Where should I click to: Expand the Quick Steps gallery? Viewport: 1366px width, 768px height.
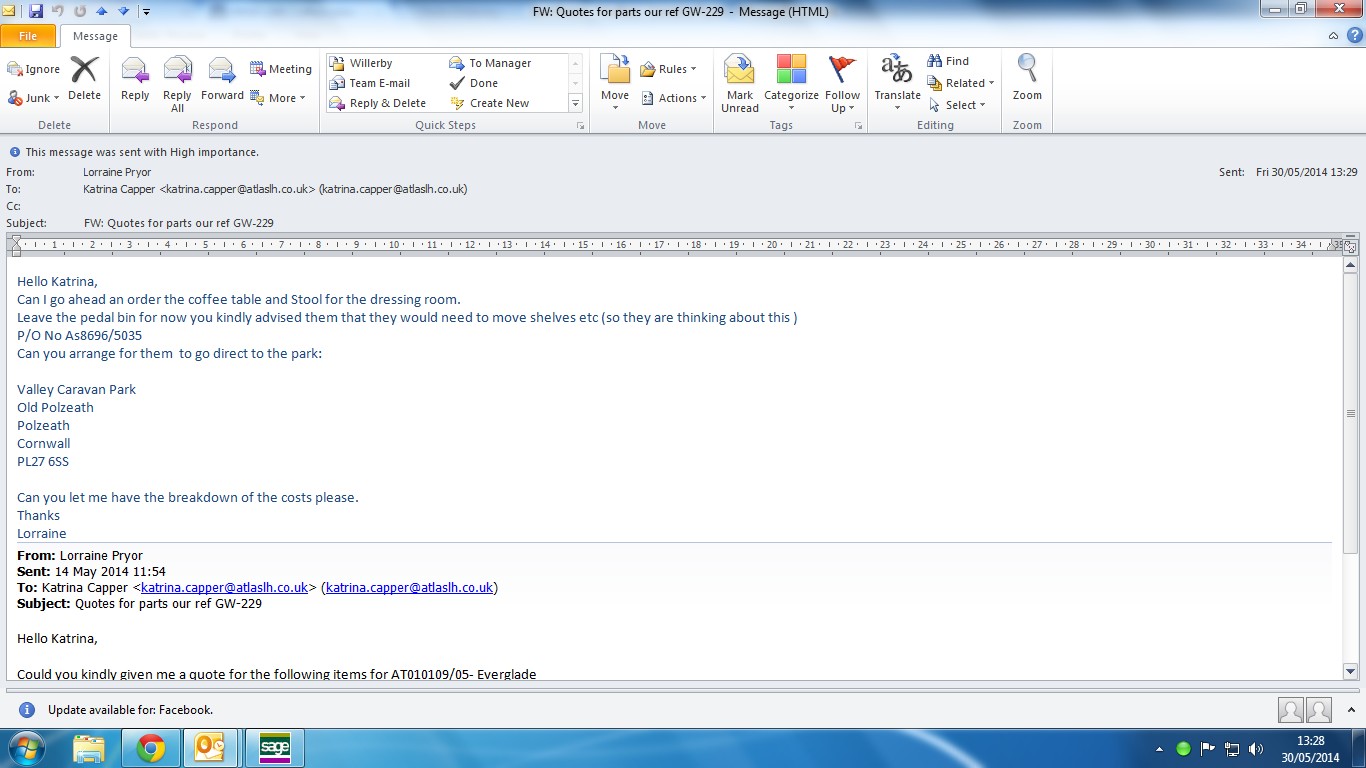(x=575, y=103)
